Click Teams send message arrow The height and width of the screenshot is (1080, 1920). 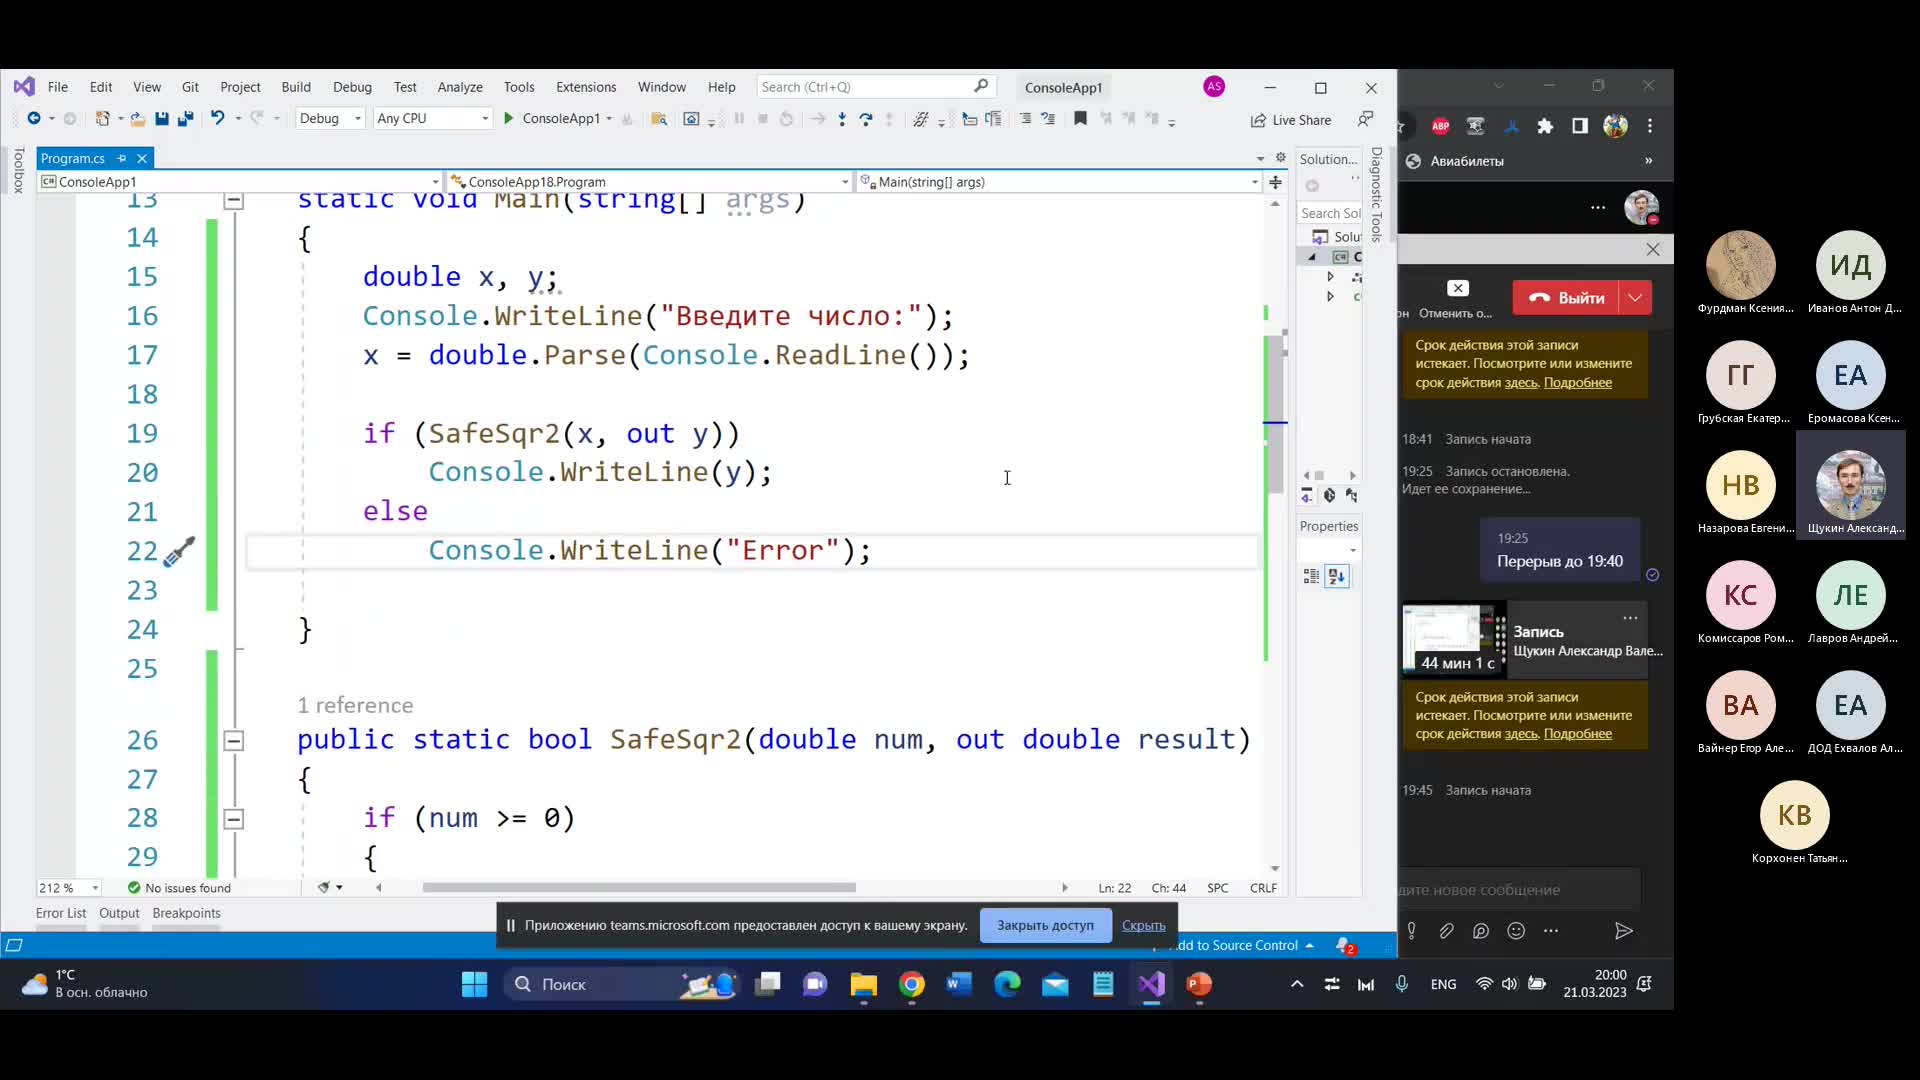click(1624, 931)
